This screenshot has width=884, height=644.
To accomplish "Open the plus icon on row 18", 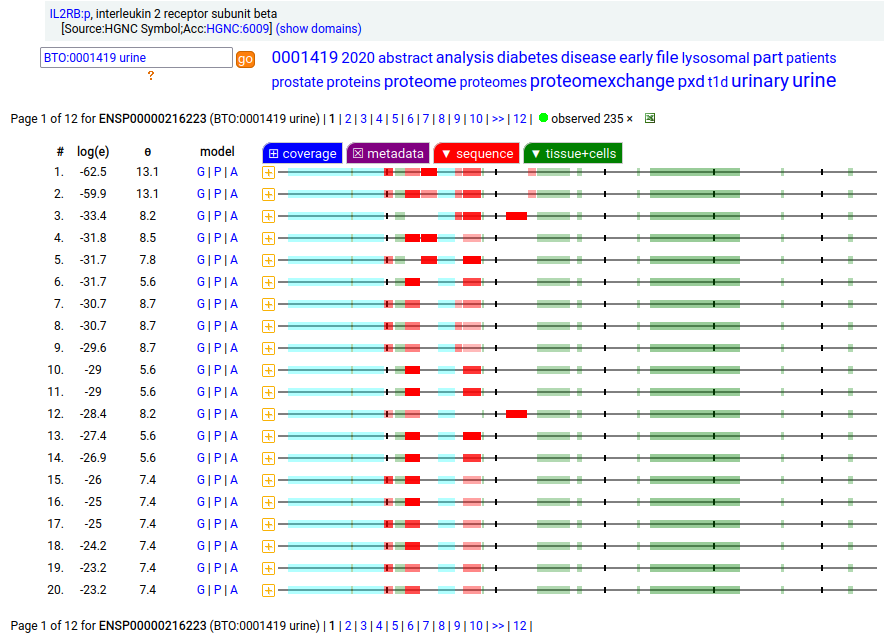I will 268,546.
